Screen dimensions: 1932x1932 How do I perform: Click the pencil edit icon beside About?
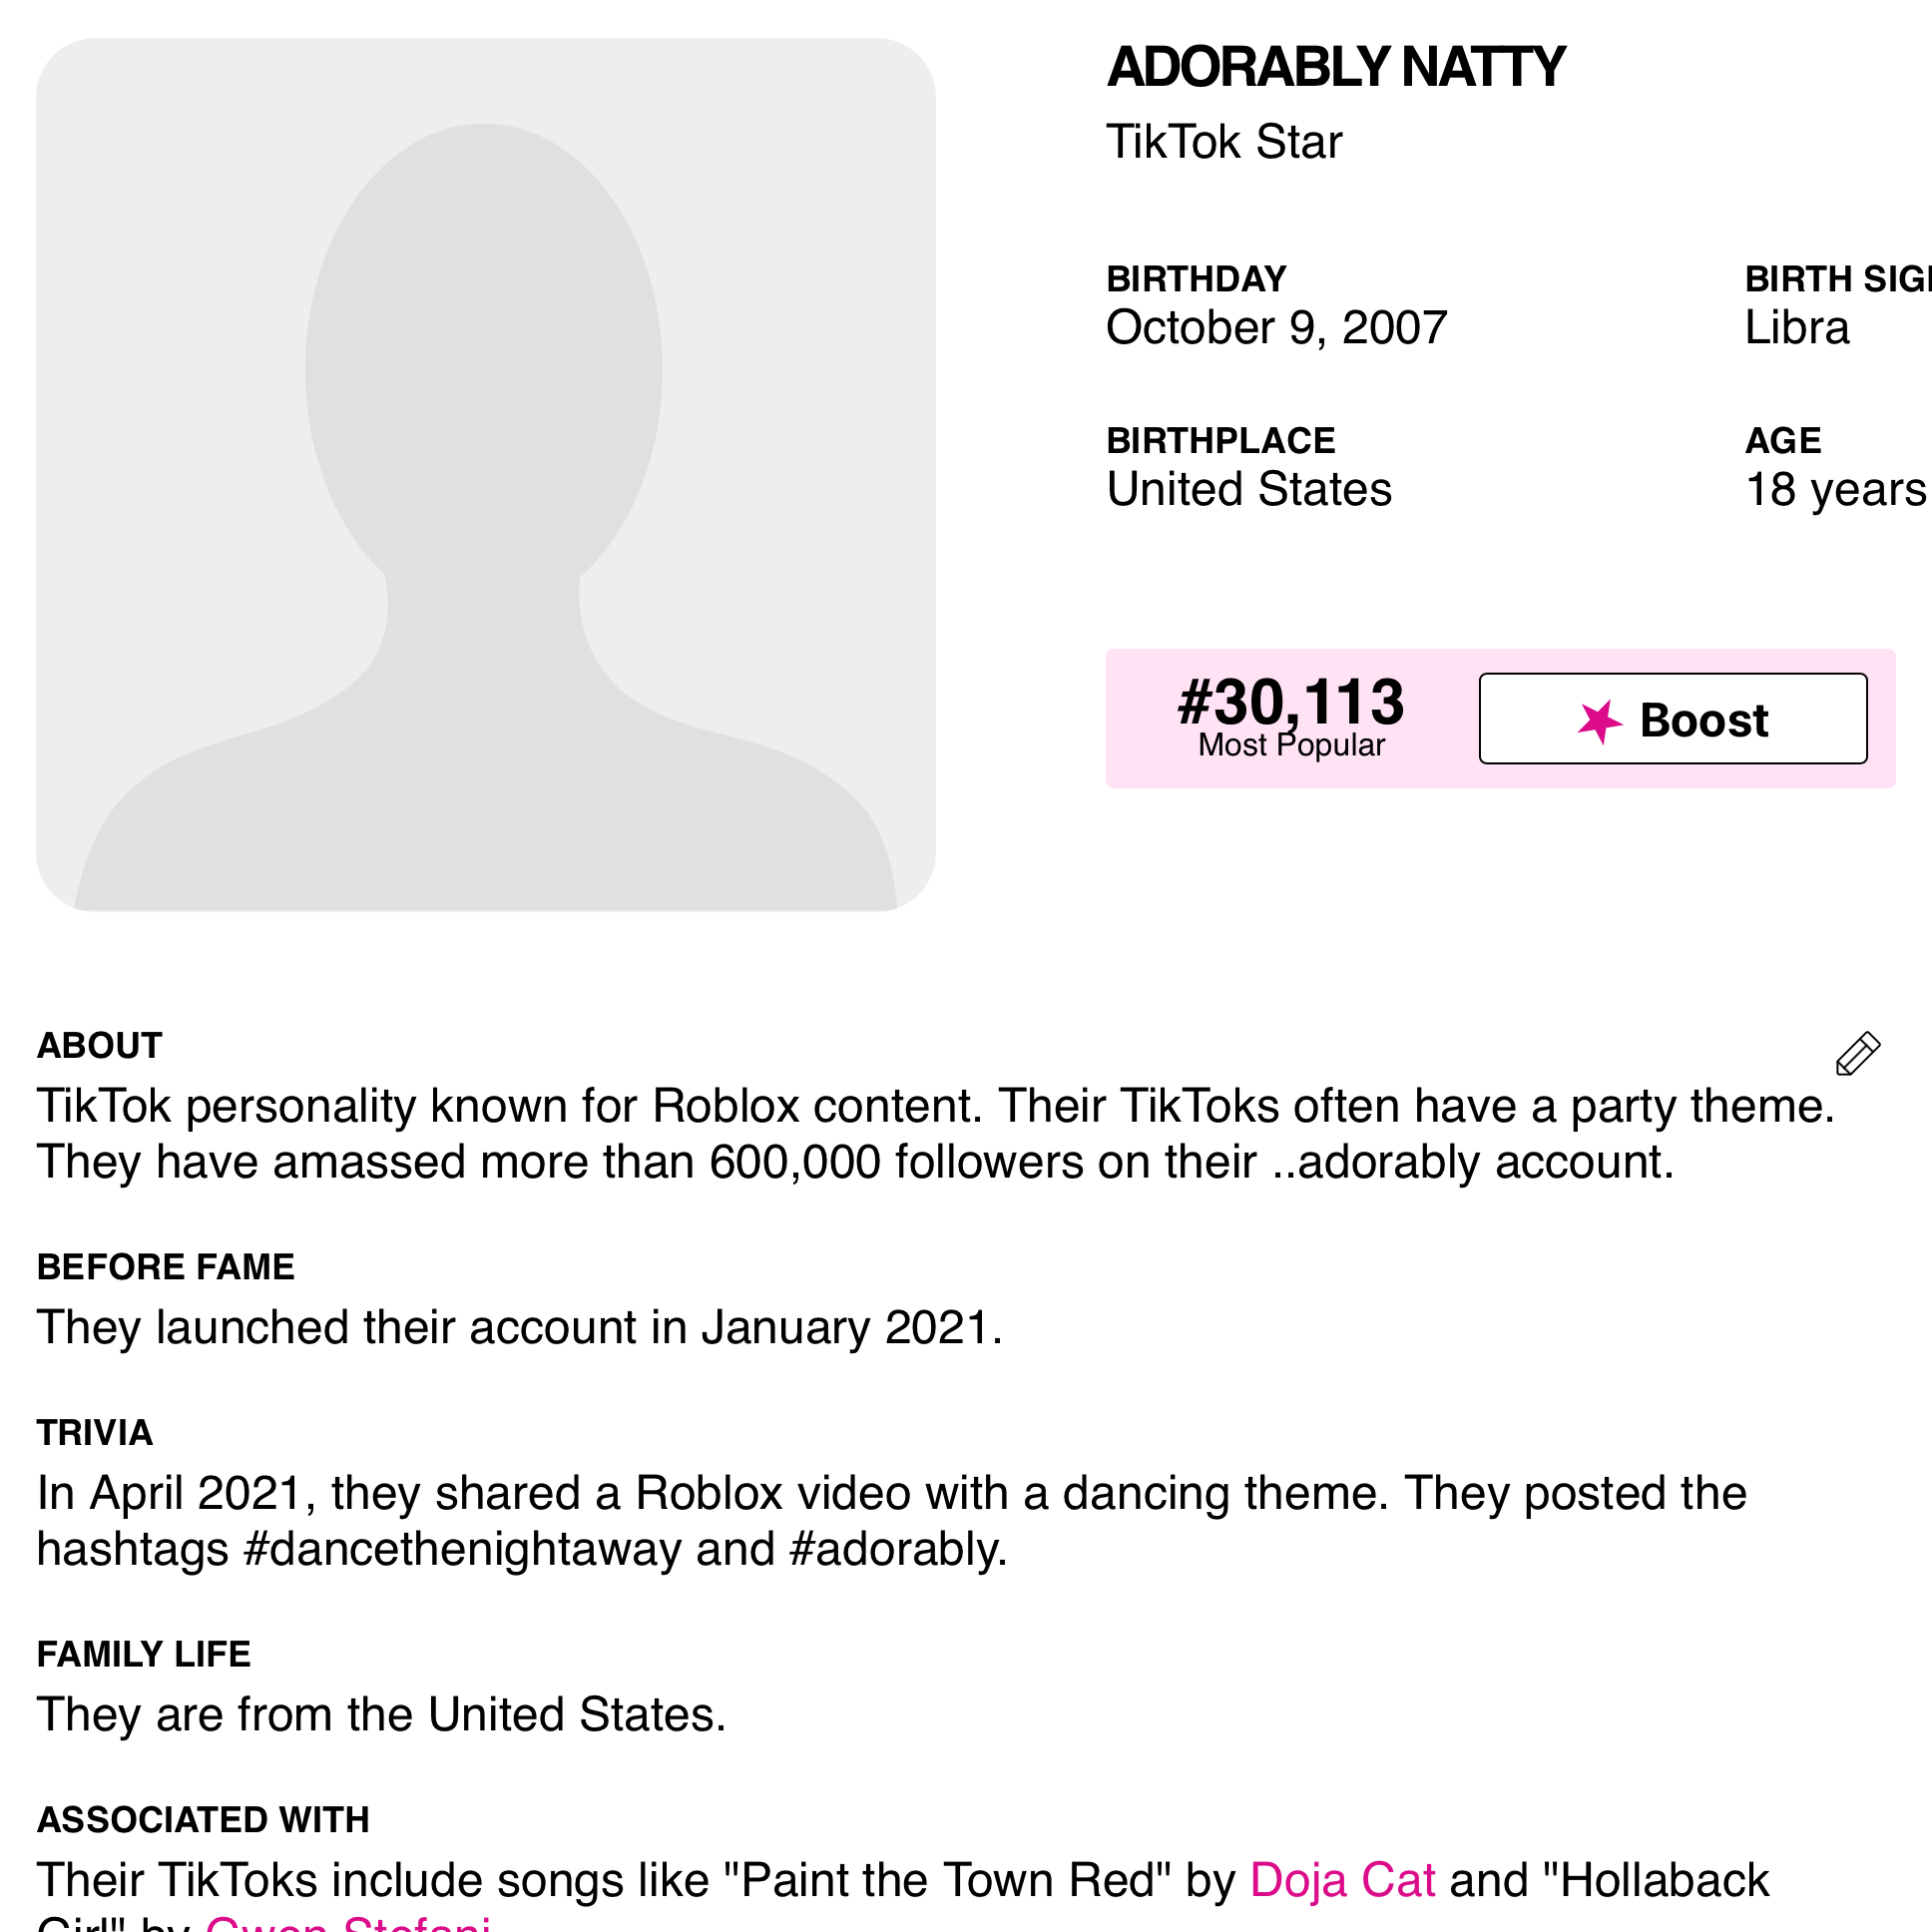[x=1858, y=1054]
